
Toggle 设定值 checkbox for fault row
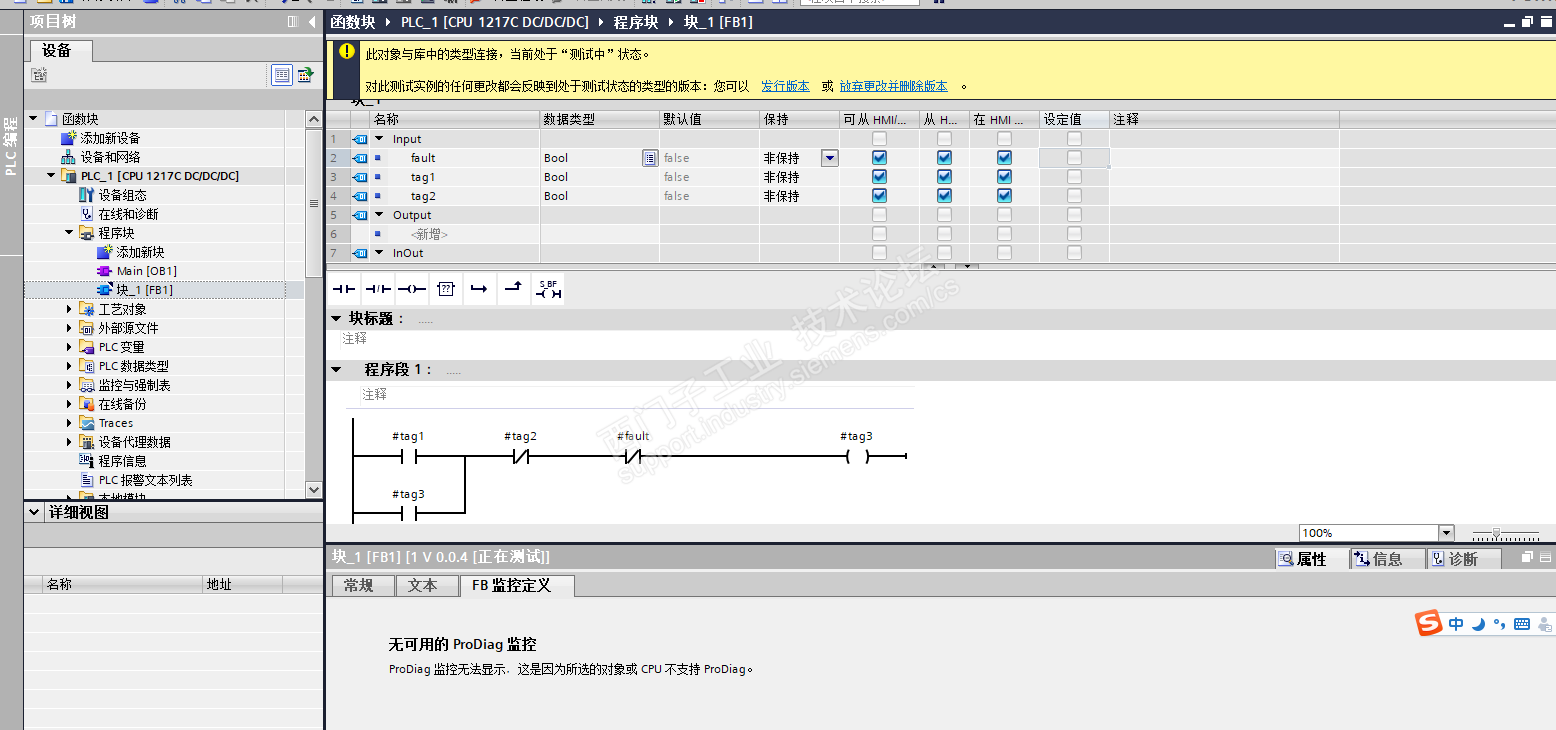1074,158
